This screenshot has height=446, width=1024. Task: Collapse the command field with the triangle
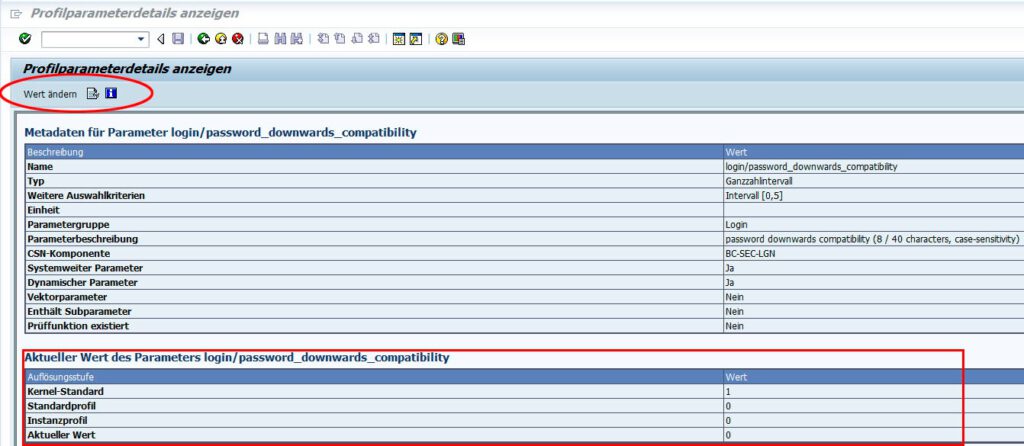pos(161,39)
